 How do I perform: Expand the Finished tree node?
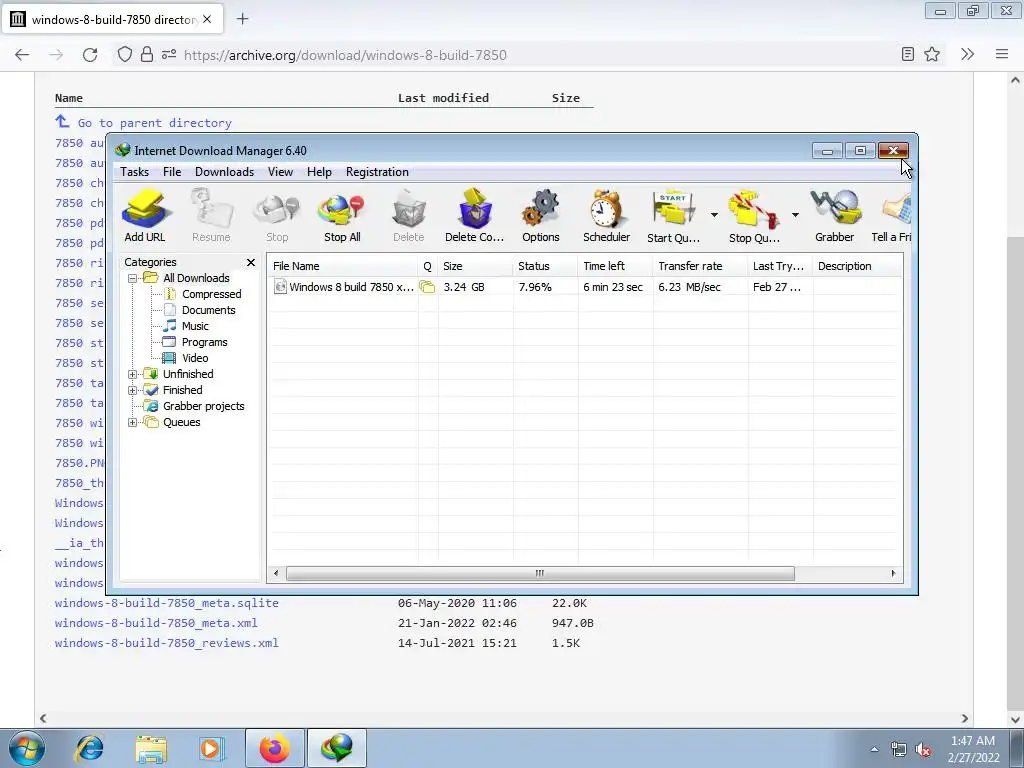pos(133,391)
